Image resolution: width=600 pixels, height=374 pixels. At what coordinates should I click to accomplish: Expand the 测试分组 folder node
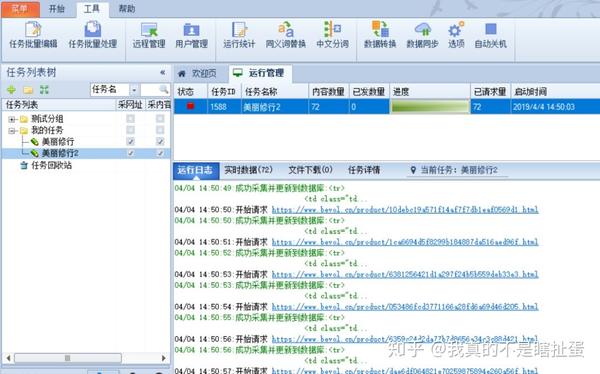click(11, 119)
